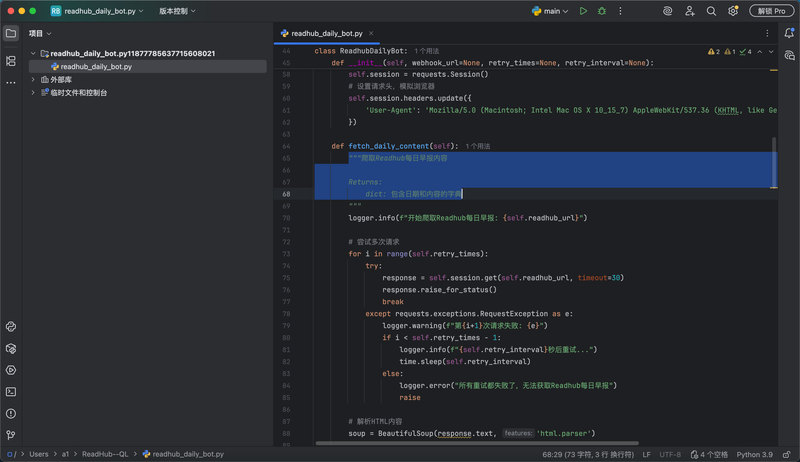Open Search Everywhere magnifier icon
The image size is (800, 462).
point(711,11)
